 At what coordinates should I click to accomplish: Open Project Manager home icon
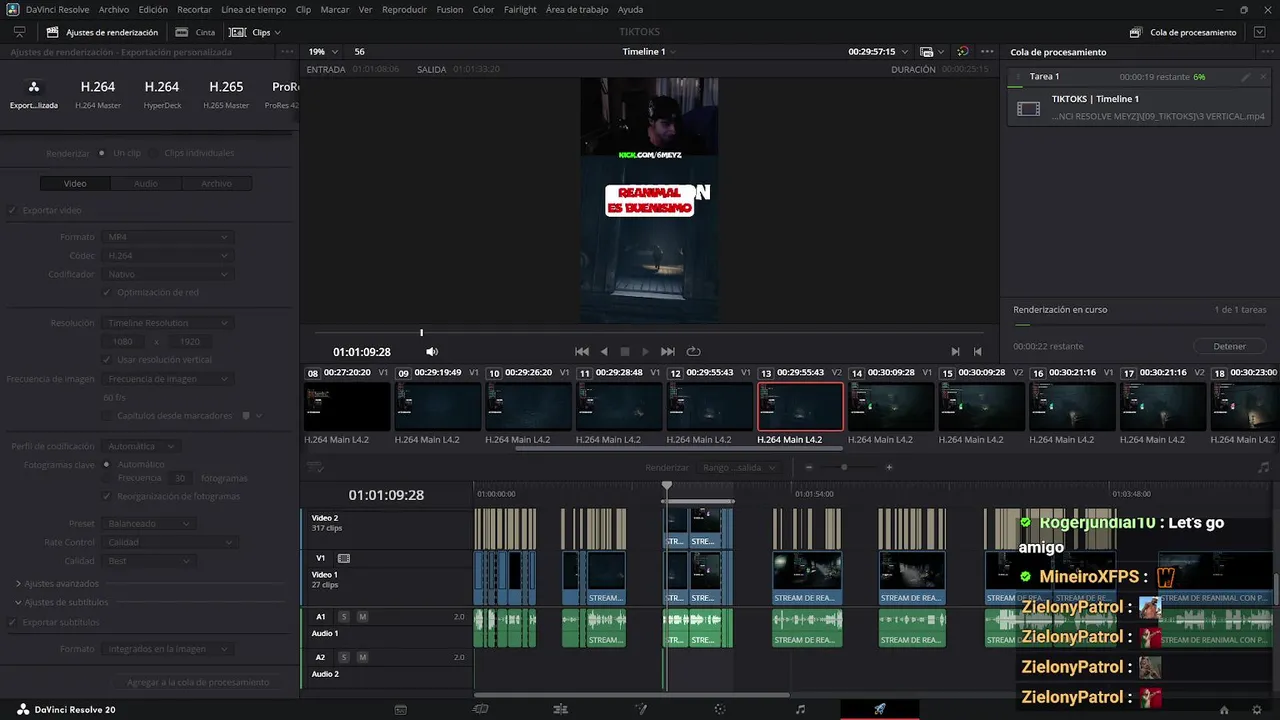coord(1224,710)
